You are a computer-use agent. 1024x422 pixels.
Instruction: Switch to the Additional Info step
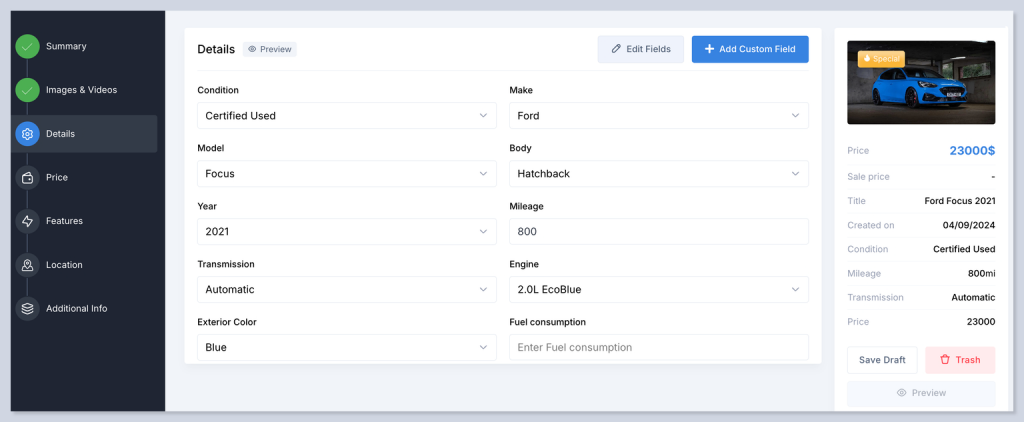click(76, 309)
